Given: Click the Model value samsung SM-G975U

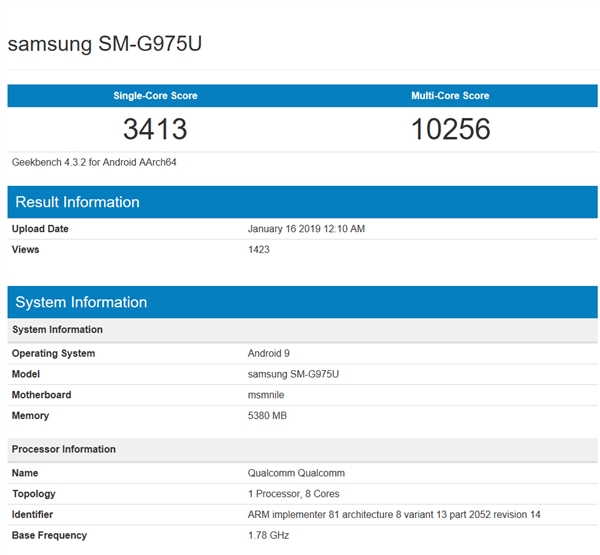Looking at the screenshot, I should [292, 374].
